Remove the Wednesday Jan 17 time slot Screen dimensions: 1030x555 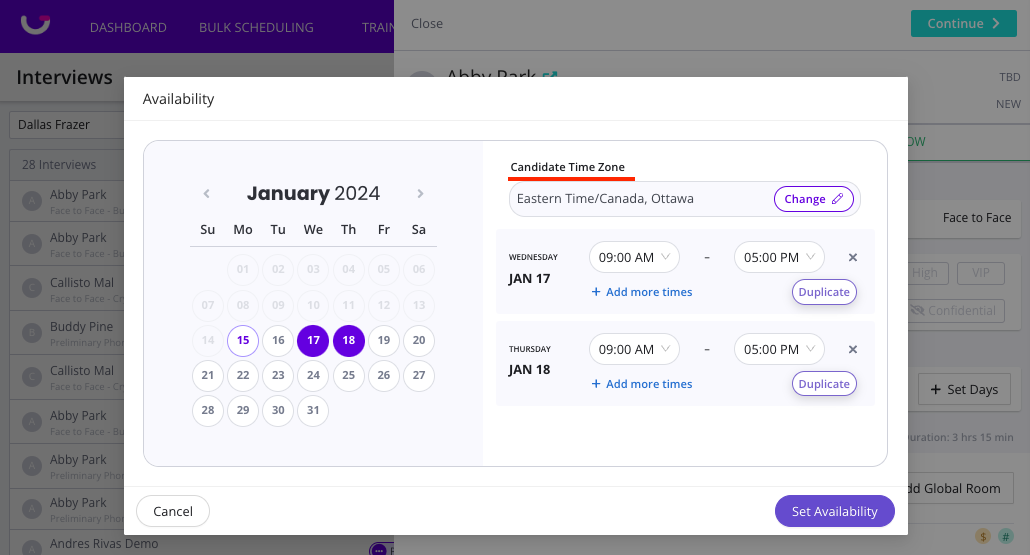coord(853,257)
